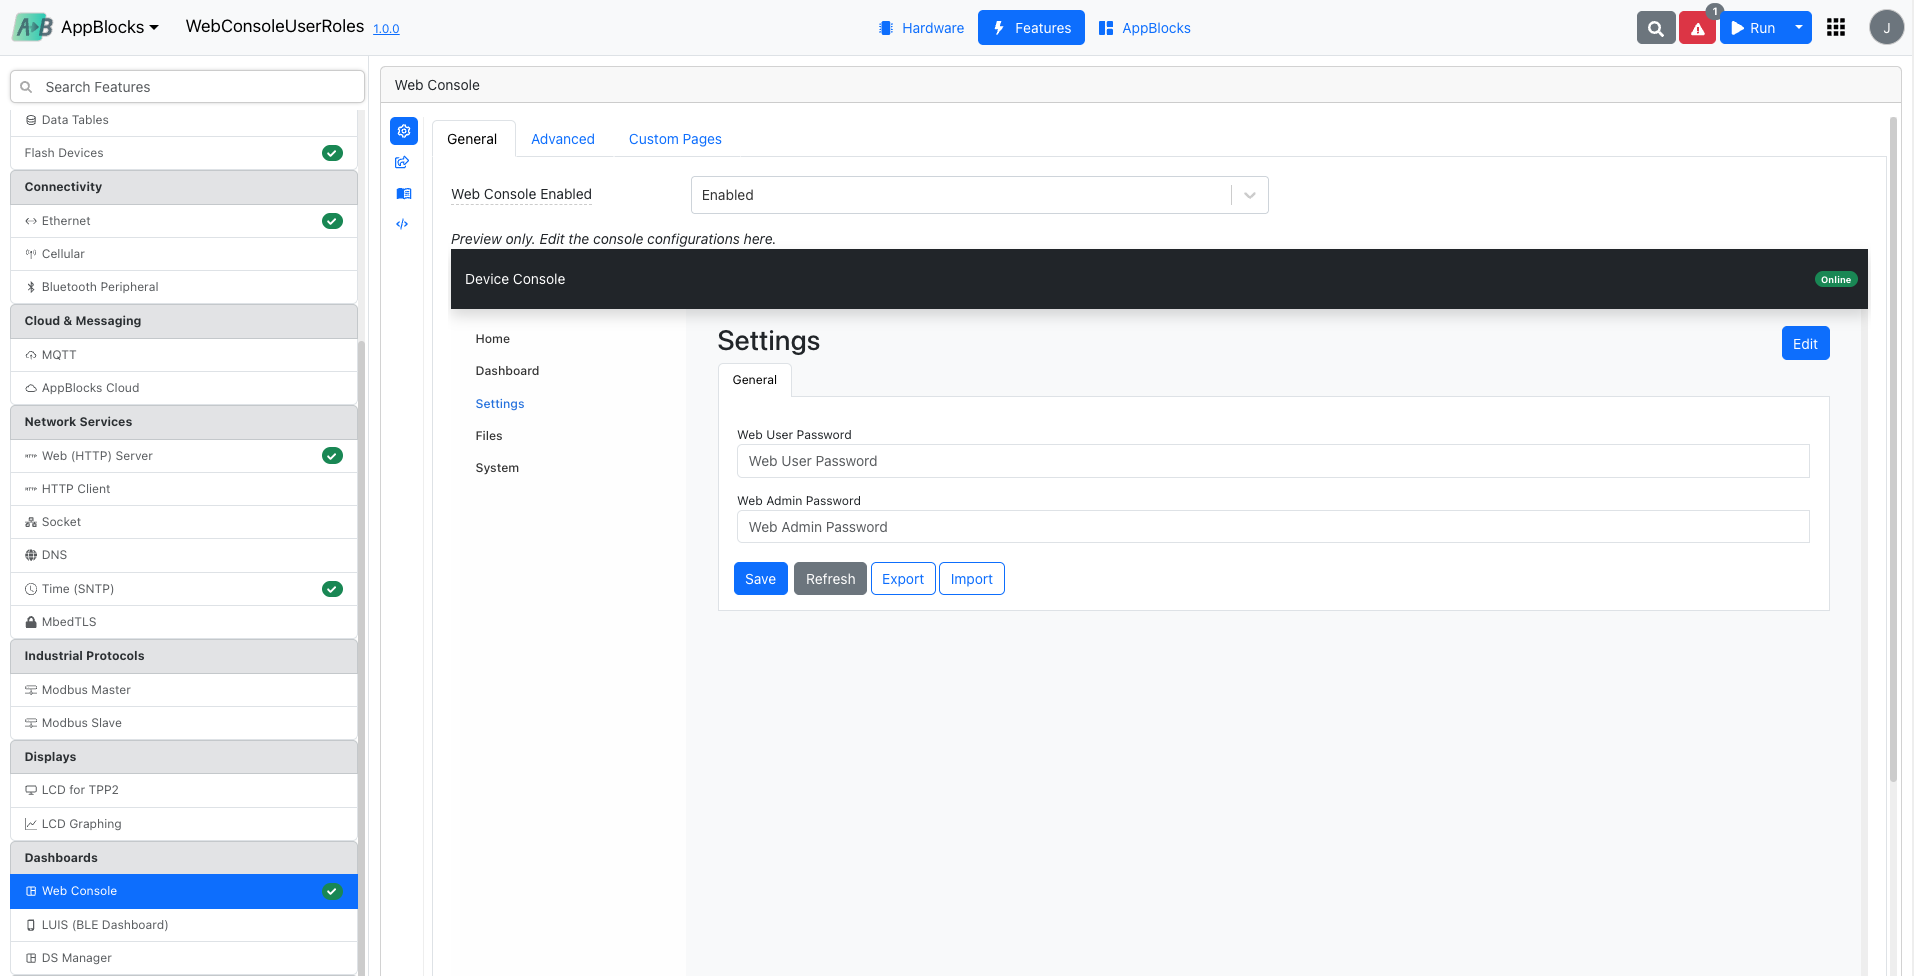Toggle Flash Devices enabled checkmark

[x=333, y=153]
